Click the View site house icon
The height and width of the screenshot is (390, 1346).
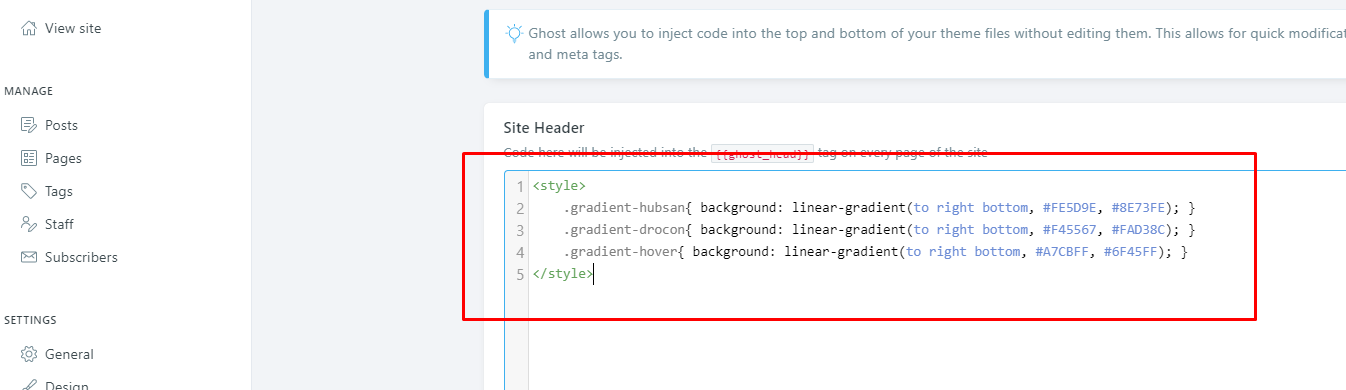[x=29, y=29]
